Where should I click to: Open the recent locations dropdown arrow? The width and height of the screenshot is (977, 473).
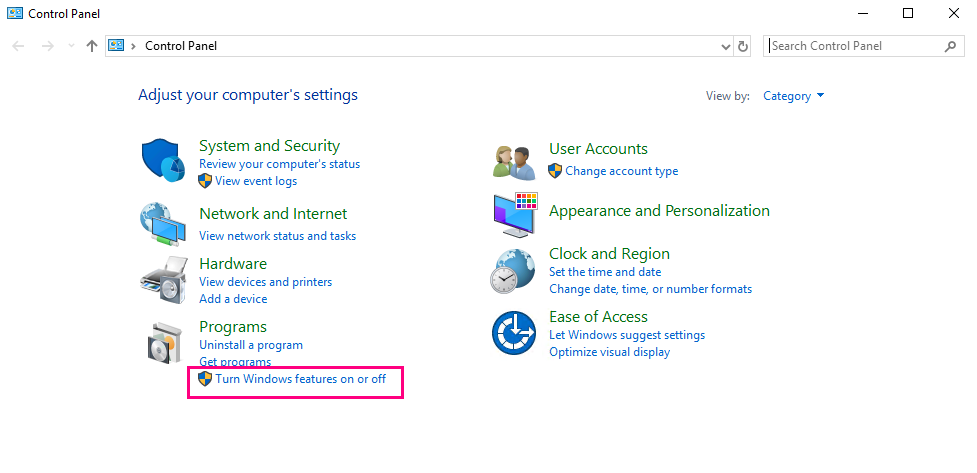point(71,46)
